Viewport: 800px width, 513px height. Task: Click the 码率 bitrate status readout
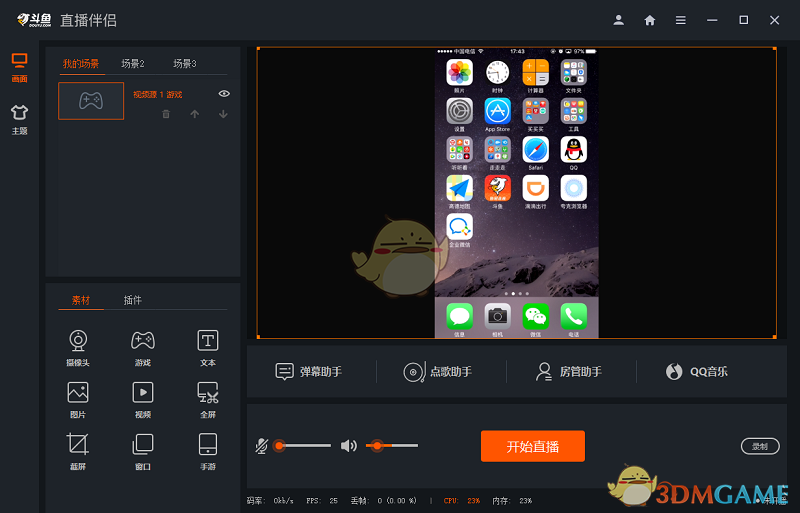[270, 501]
